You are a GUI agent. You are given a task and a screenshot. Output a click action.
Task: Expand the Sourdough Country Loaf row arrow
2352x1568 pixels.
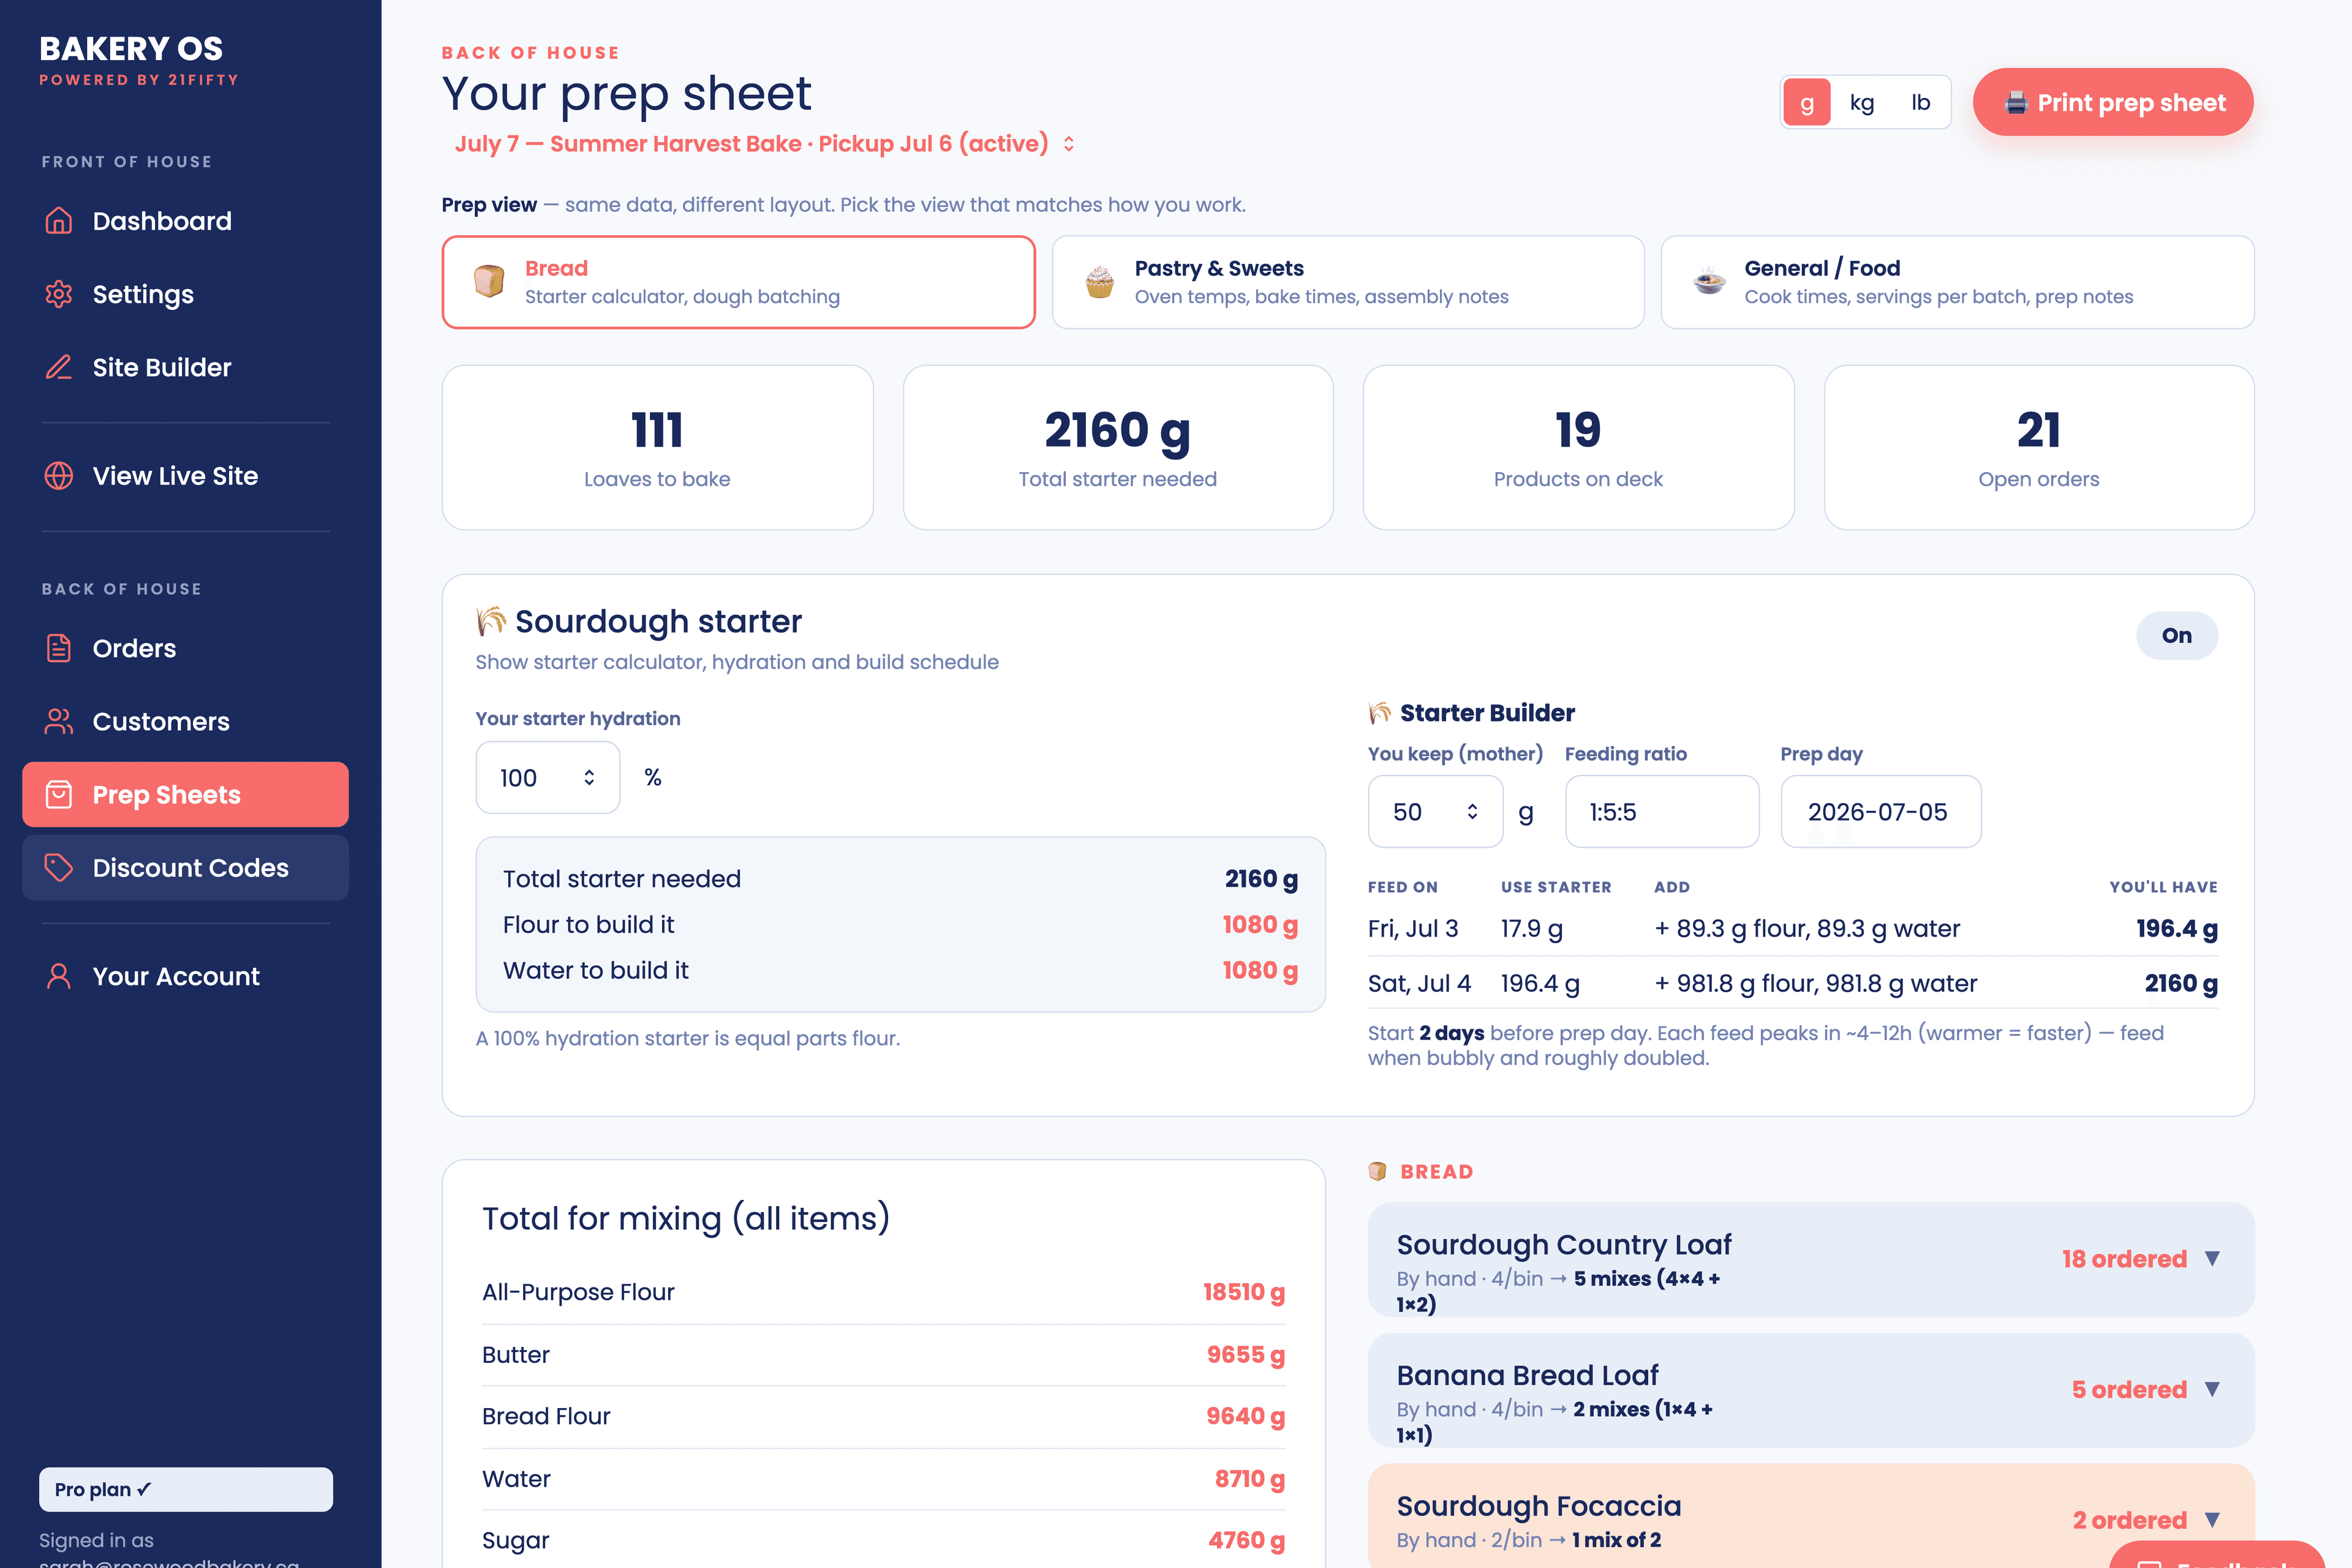coord(2212,1259)
